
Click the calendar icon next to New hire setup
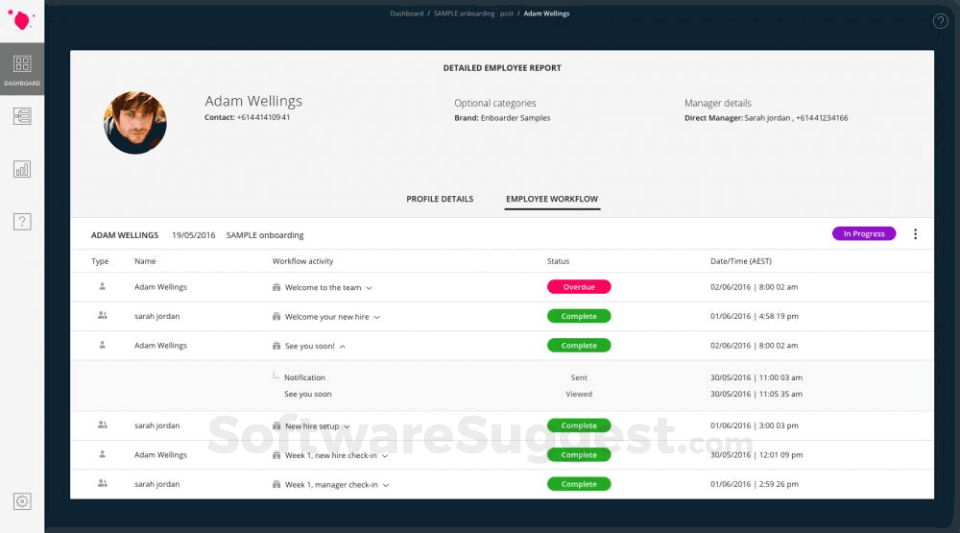[276, 426]
